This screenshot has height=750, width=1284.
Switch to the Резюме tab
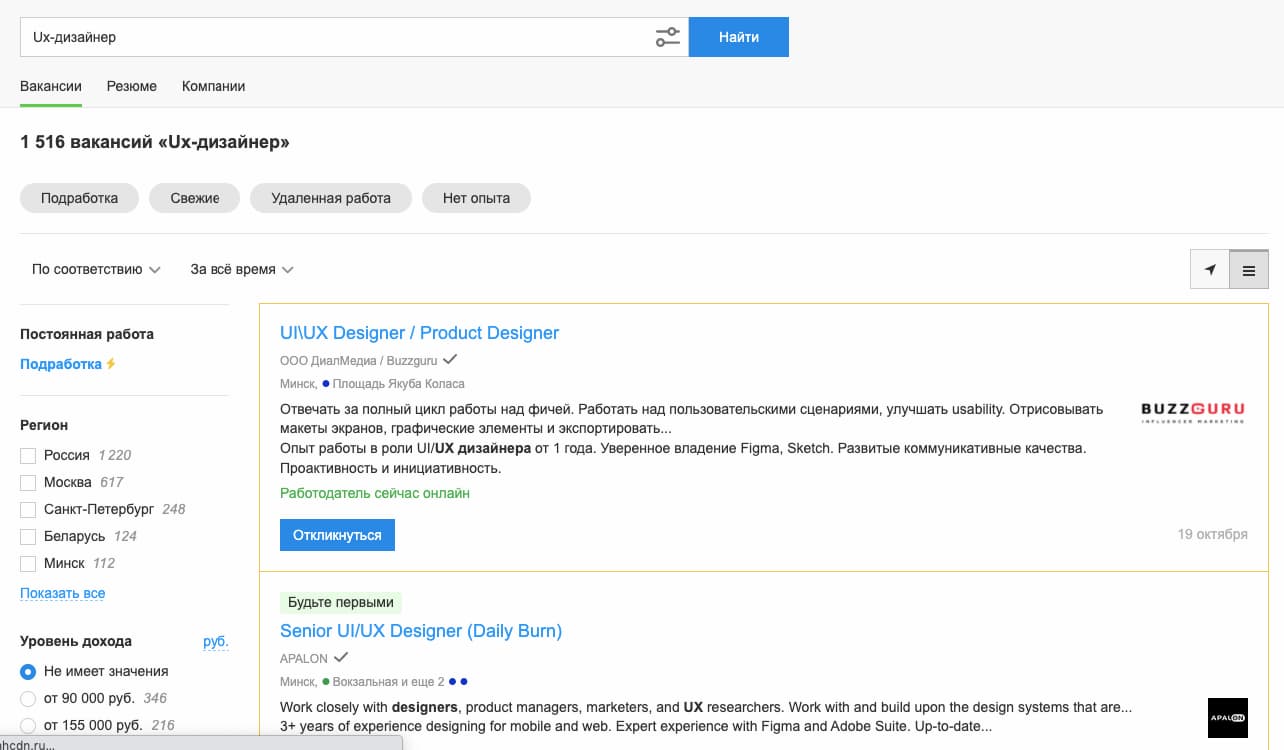131,86
